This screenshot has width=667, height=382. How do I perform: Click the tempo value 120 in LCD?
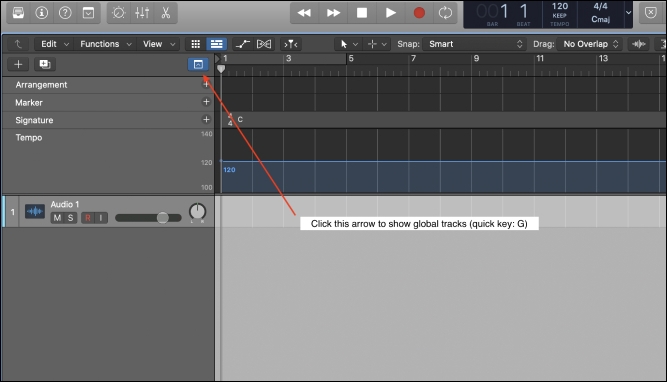pyautogui.click(x=560, y=6)
